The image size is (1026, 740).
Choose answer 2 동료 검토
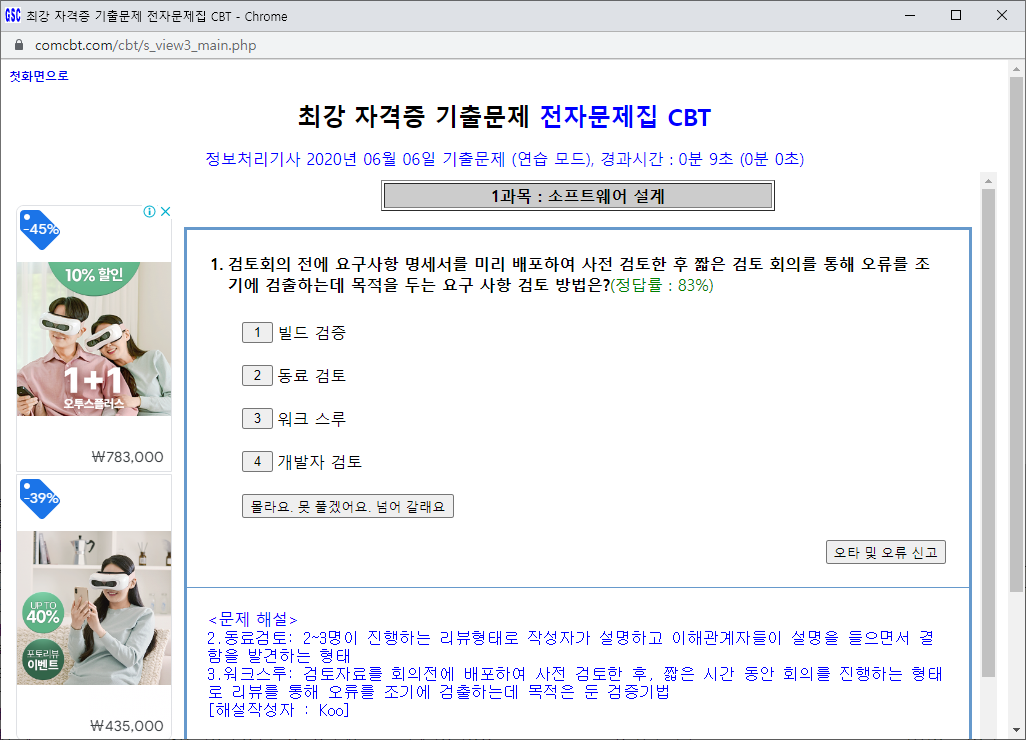pos(257,375)
